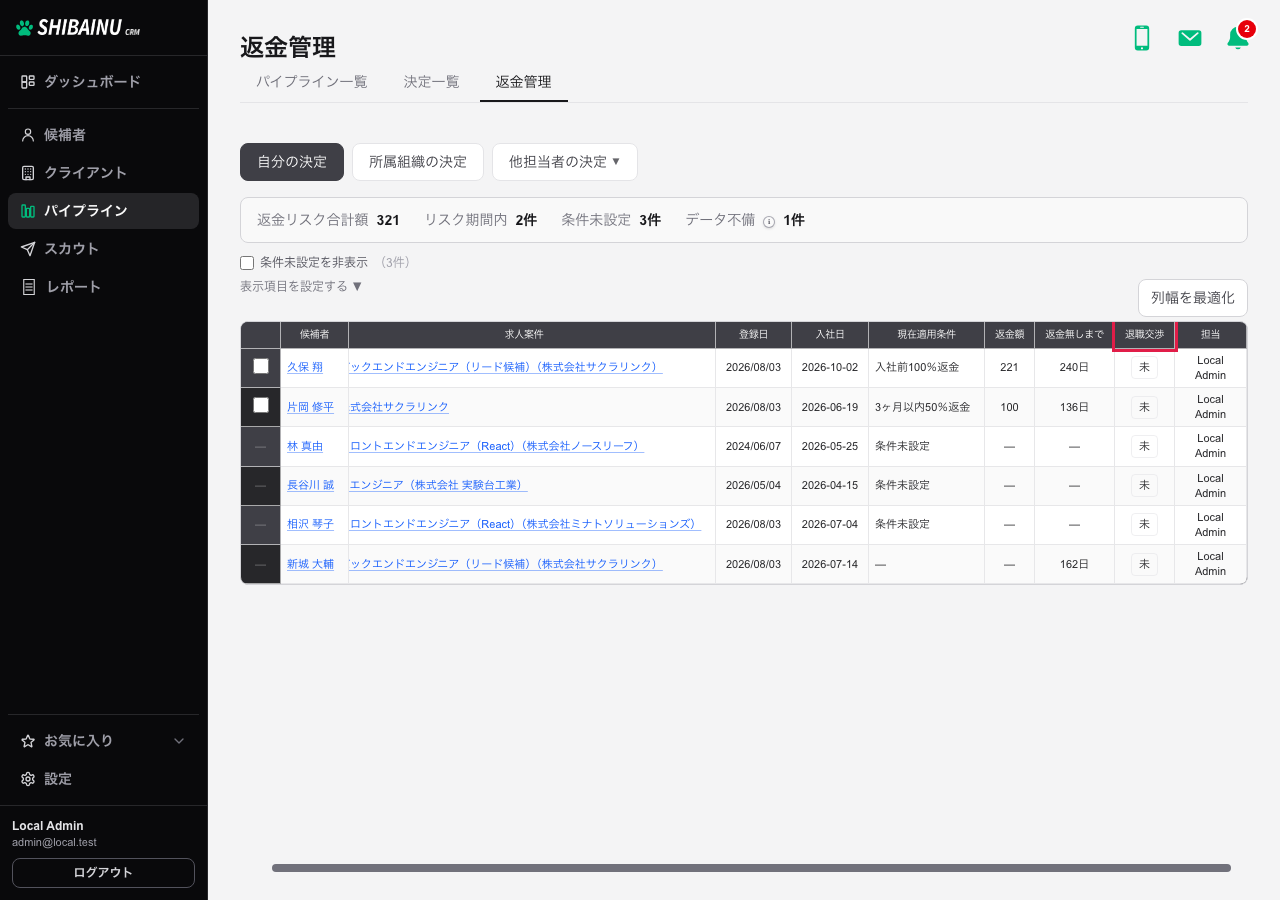
Task: Select the 所属組織の決定 filter
Action: click(x=418, y=162)
